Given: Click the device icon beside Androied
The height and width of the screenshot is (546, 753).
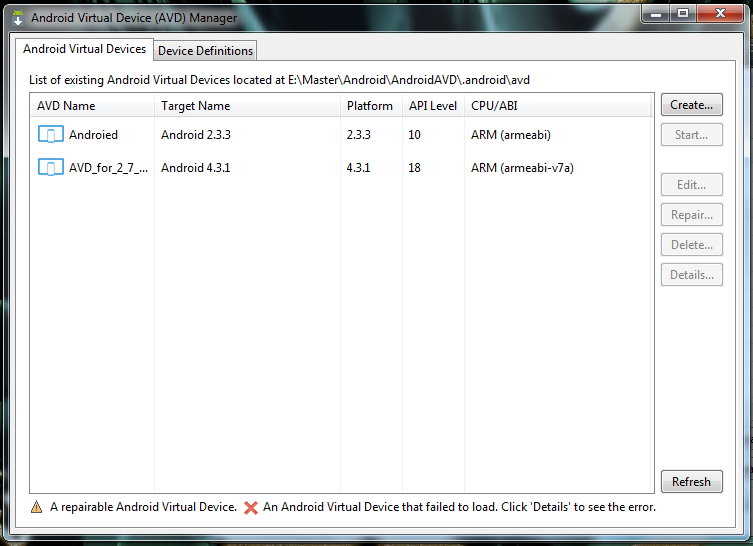Looking at the screenshot, I should 50,134.
